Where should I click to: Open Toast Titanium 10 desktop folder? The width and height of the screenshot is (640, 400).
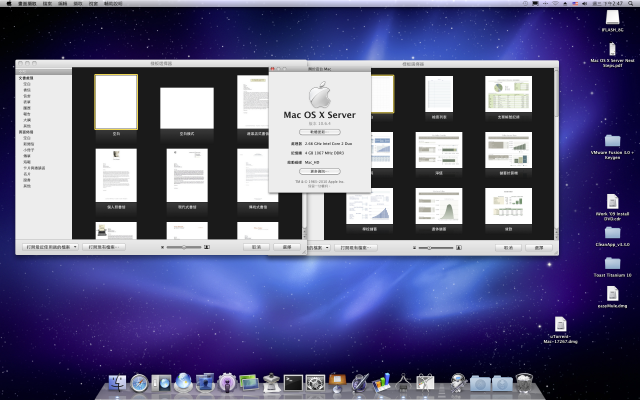point(612,263)
